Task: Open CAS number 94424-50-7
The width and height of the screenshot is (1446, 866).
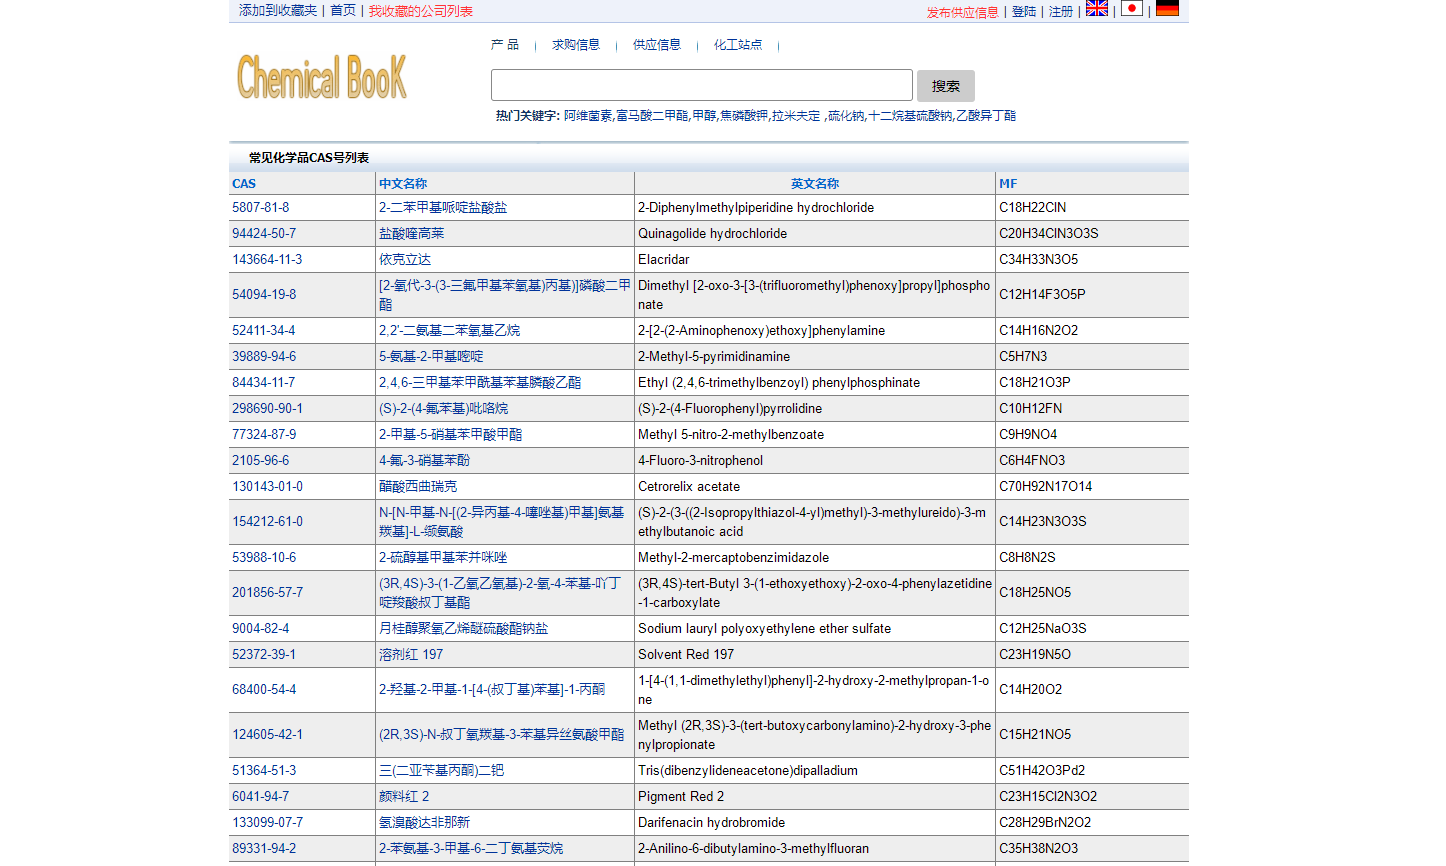Action: (264, 234)
